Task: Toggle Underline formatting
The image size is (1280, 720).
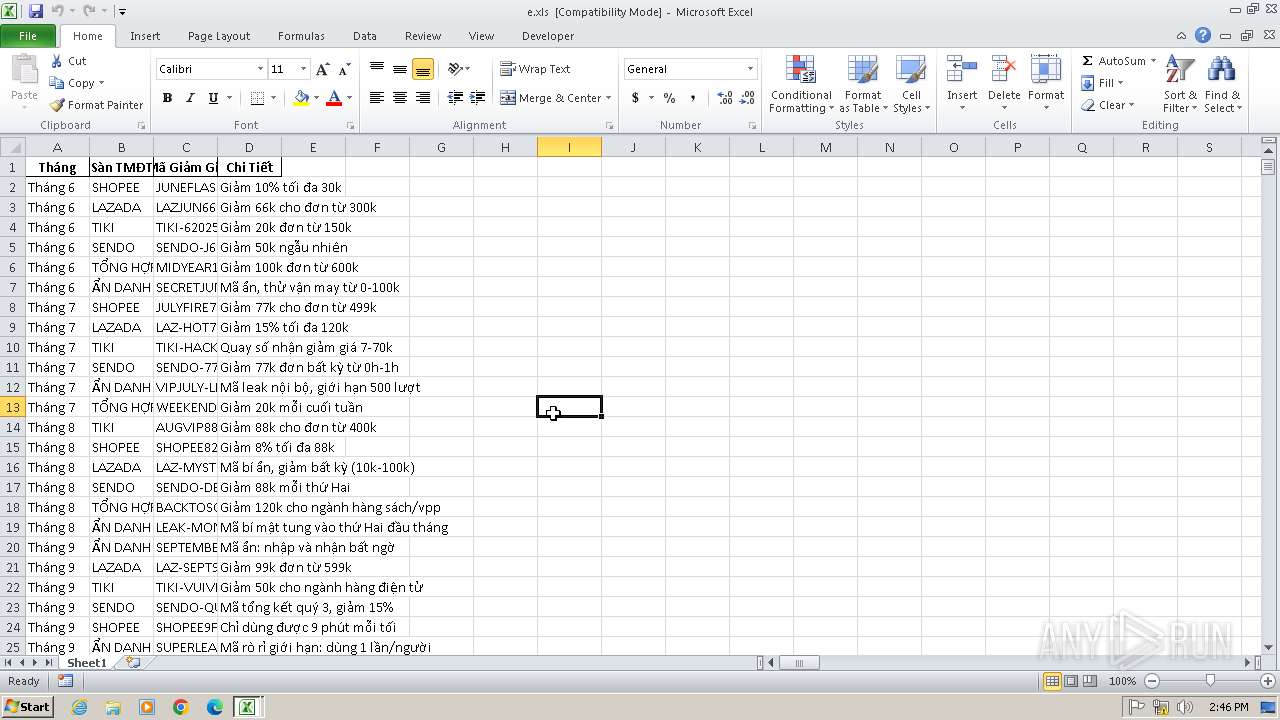Action: [x=213, y=98]
